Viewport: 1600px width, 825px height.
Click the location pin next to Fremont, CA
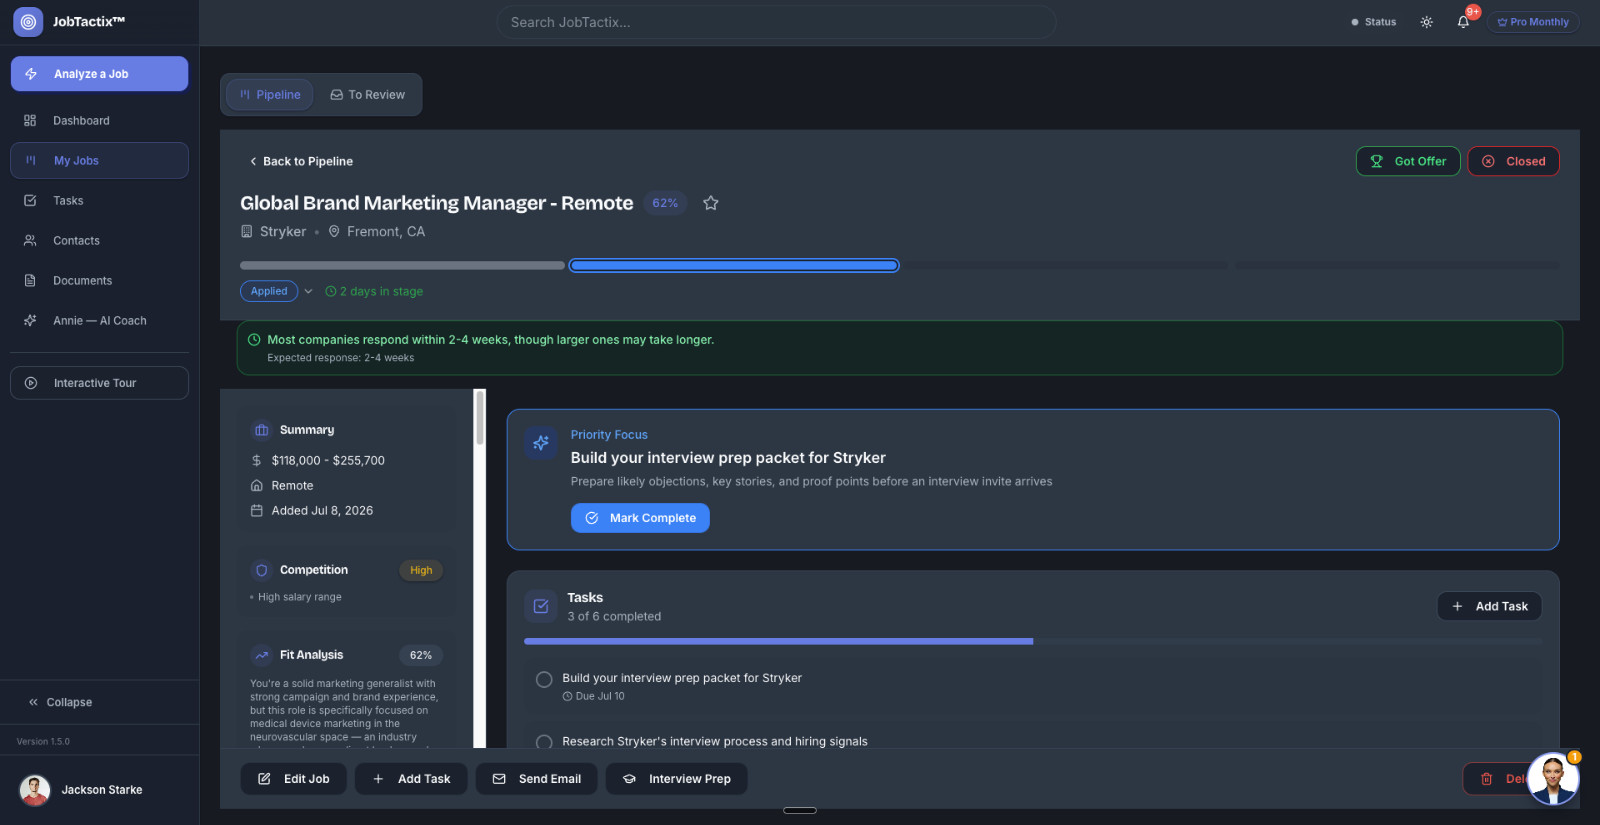[334, 232]
